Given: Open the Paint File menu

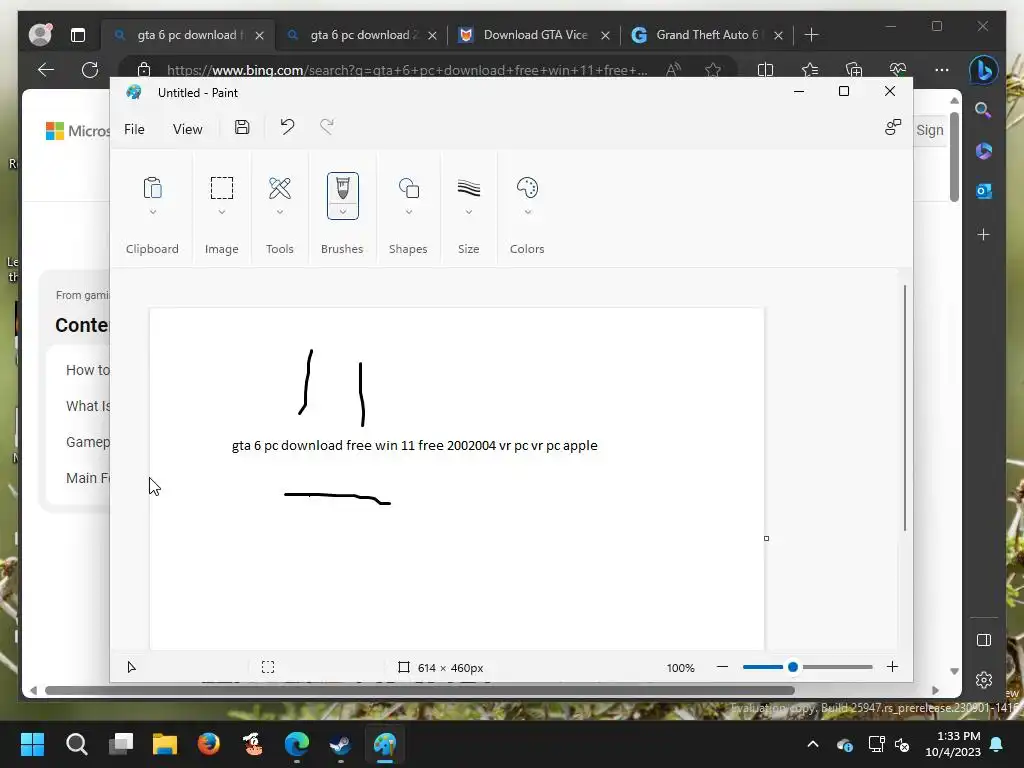Looking at the screenshot, I should tap(135, 129).
